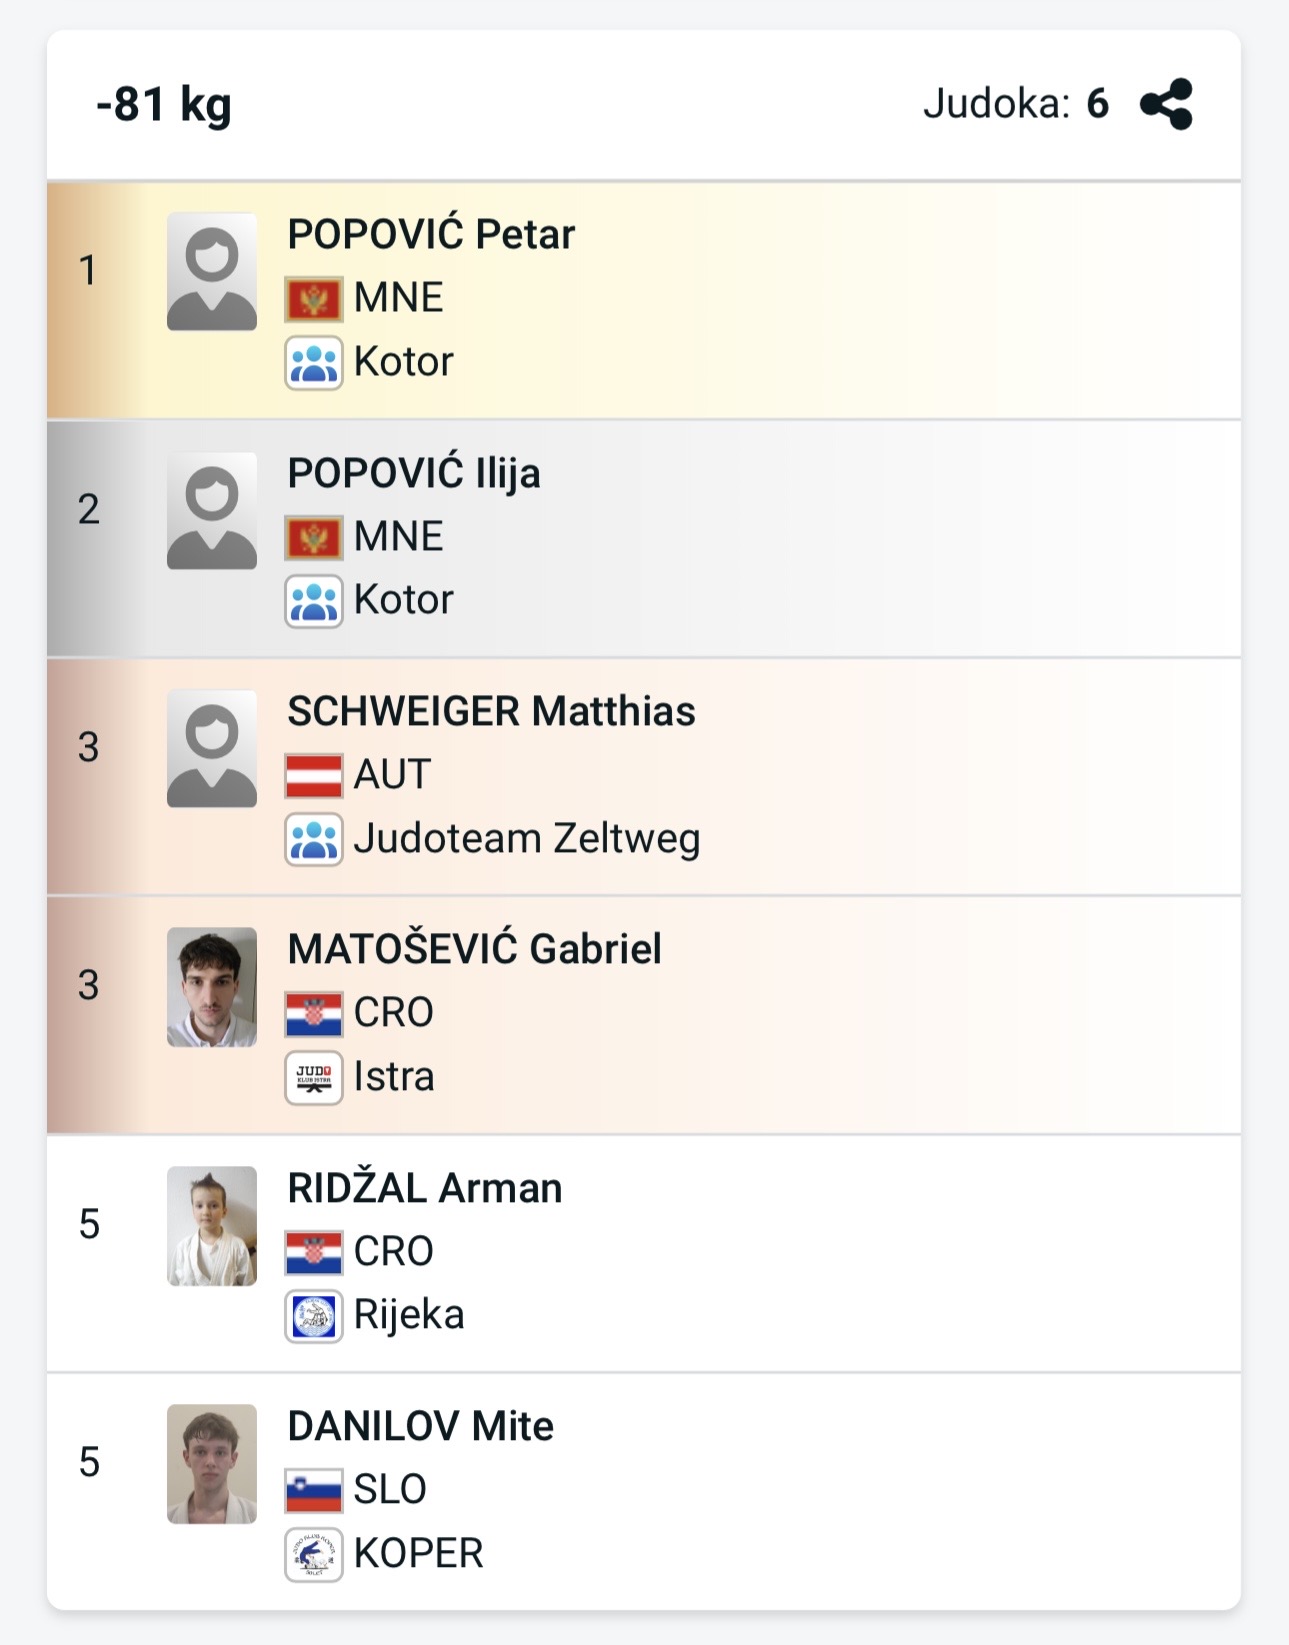Click the Croatia flag under MATOŠEVIĆ Gabriel
Image resolution: width=1289 pixels, height=1645 pixels.
point(314,1014)
